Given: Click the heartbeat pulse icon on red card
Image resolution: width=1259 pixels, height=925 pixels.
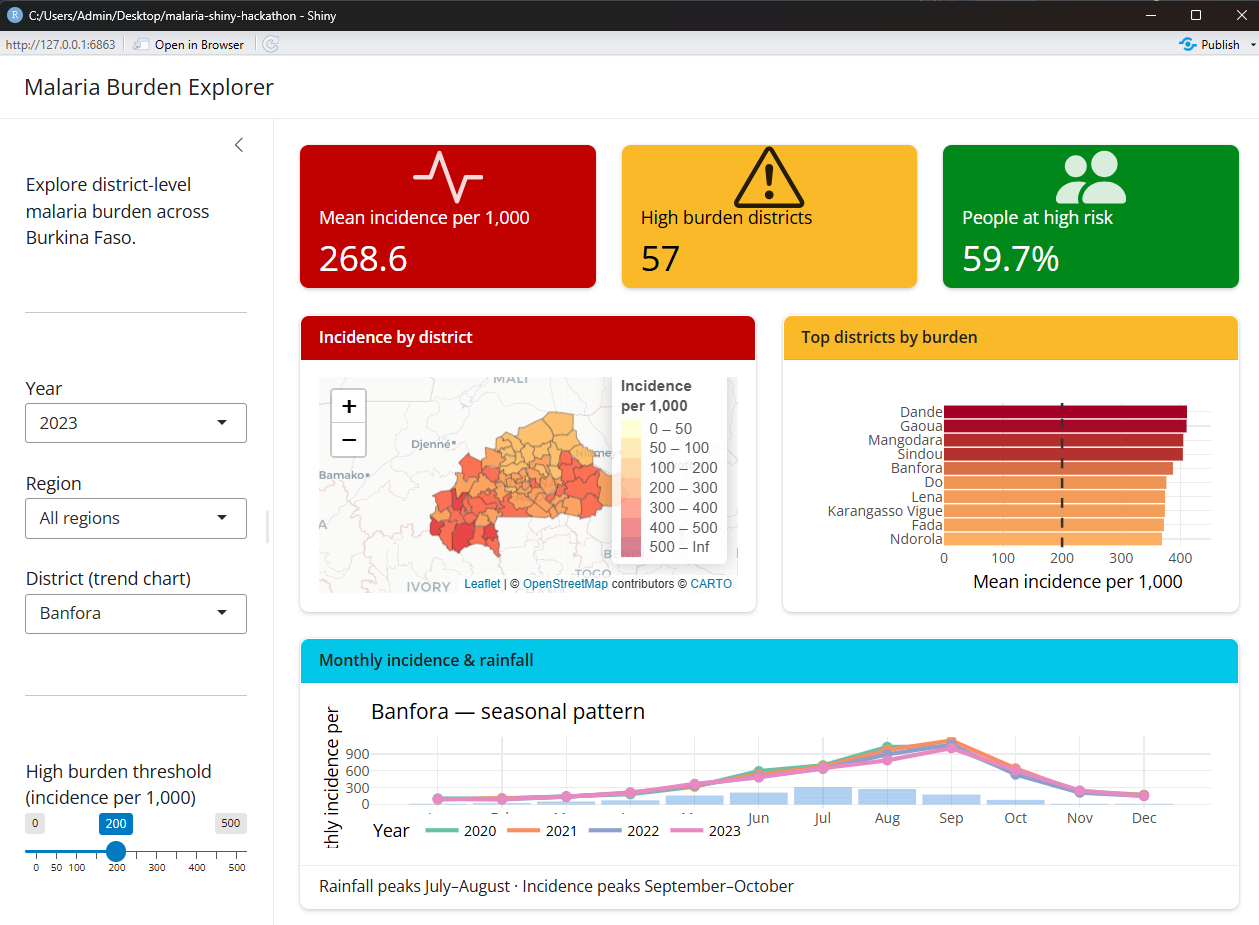Looking at the screenshot, I should pos(447,177).
